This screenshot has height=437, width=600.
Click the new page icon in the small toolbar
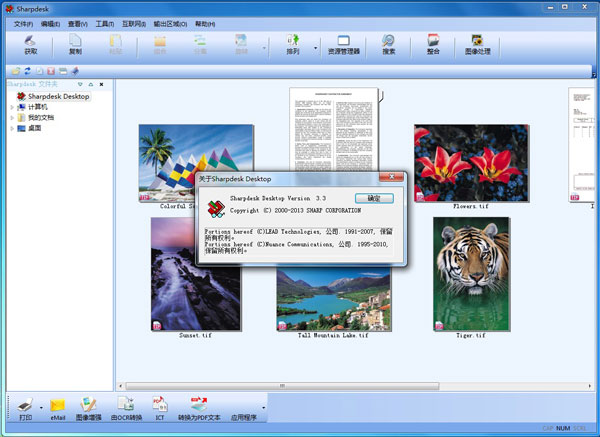point(39,71)
